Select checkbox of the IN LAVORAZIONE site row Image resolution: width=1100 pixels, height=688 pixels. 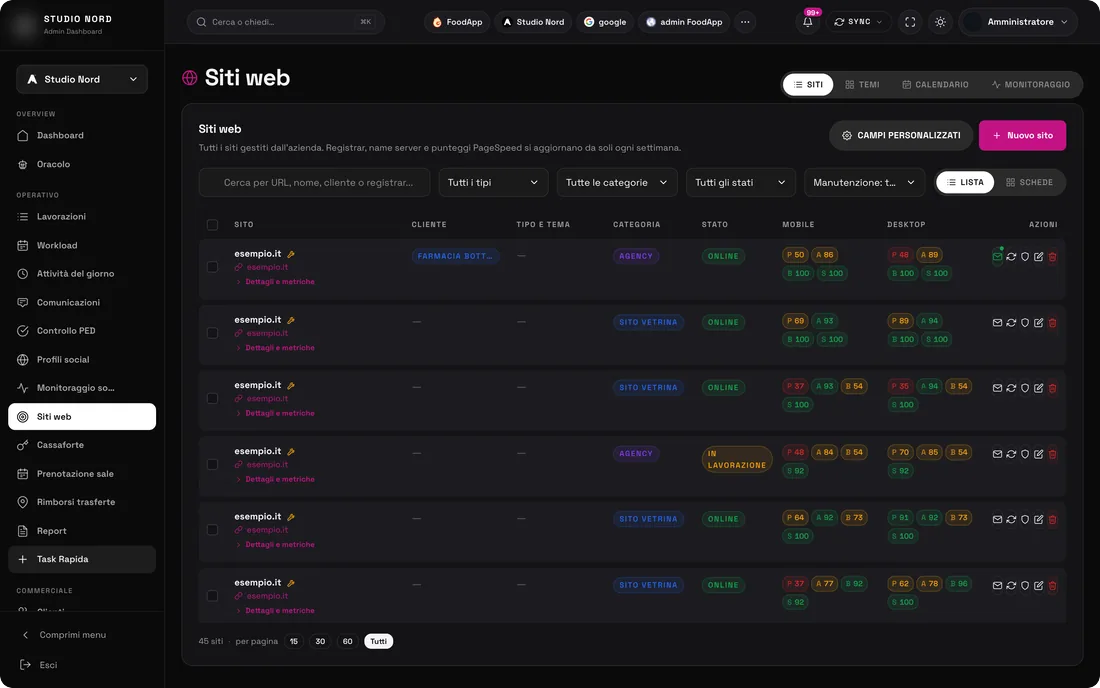point(212,464)
